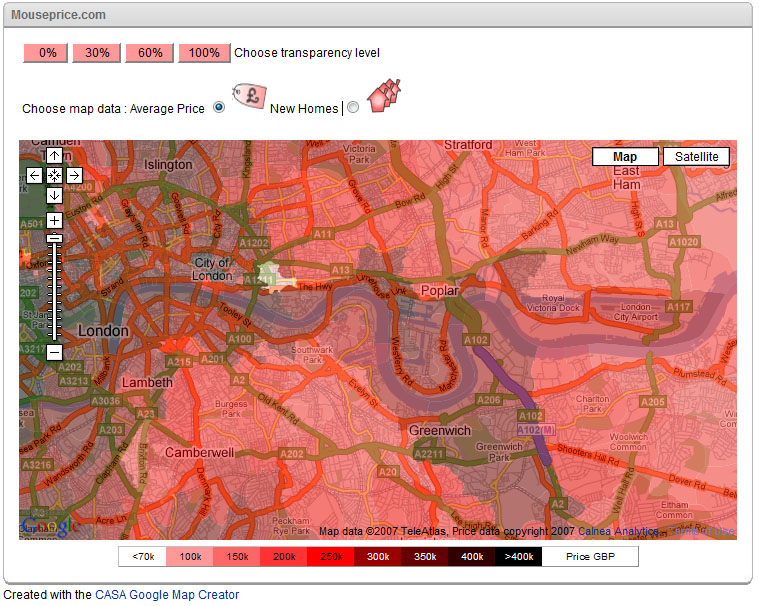
Task: Pan the map up with arrow
Action: [x=54, y=156]
